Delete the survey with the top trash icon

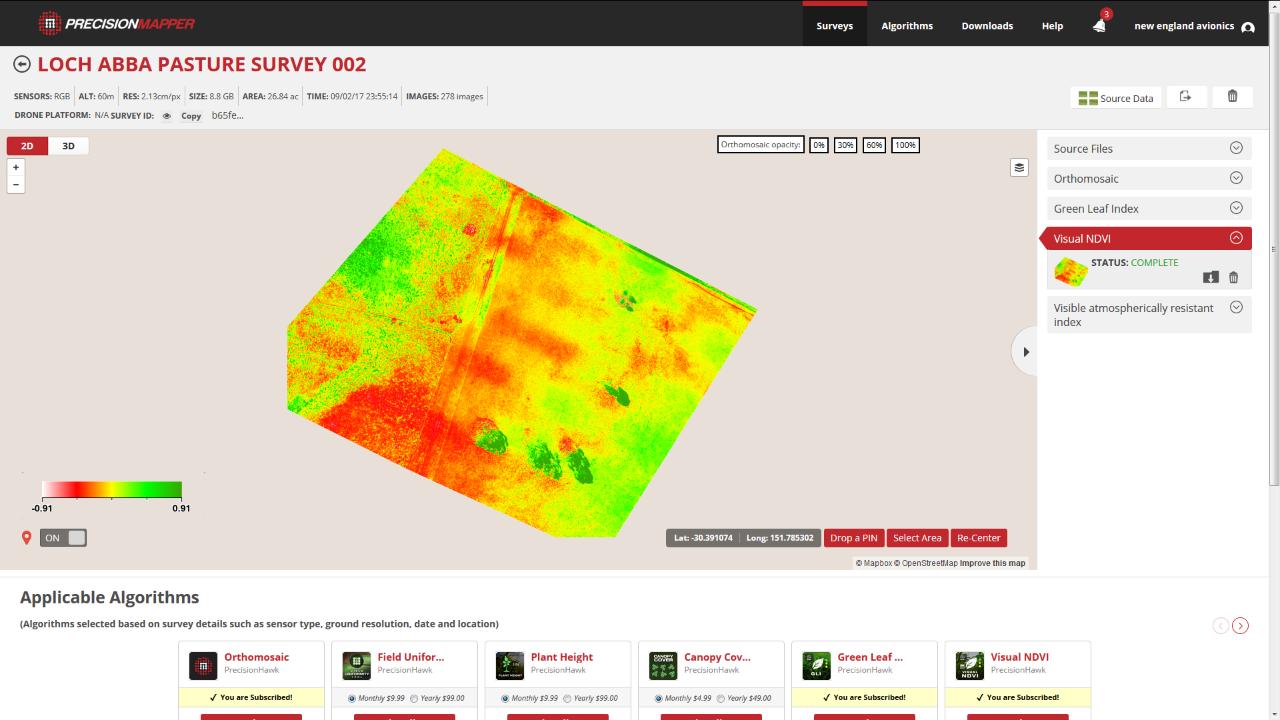pyautogui.click(x=1232, y=96)
